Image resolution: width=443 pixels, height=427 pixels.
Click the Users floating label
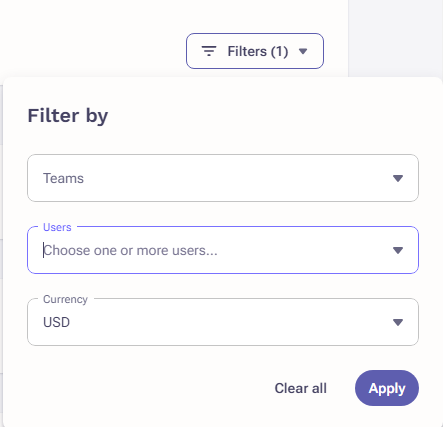pyautogui.click(x=57, y=227)
